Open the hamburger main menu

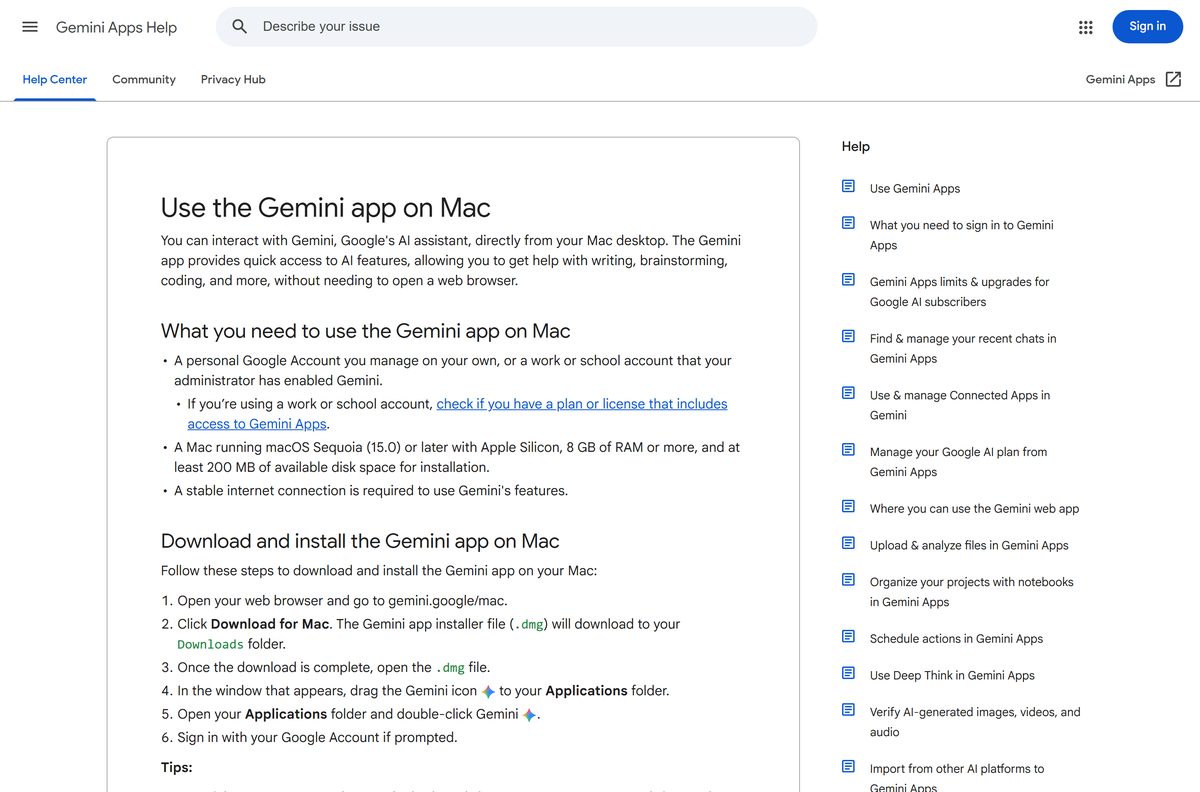click(30, 27)
